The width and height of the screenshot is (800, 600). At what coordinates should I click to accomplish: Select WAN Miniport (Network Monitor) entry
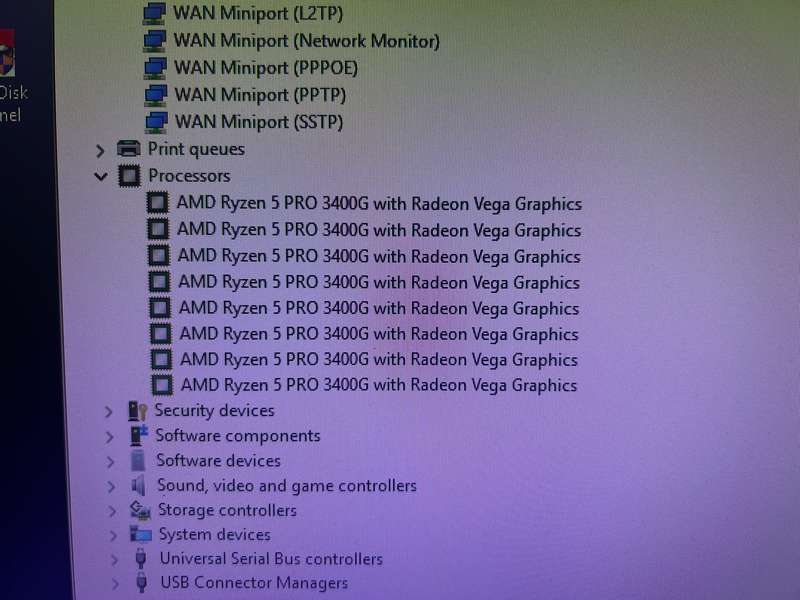[307, 41]
